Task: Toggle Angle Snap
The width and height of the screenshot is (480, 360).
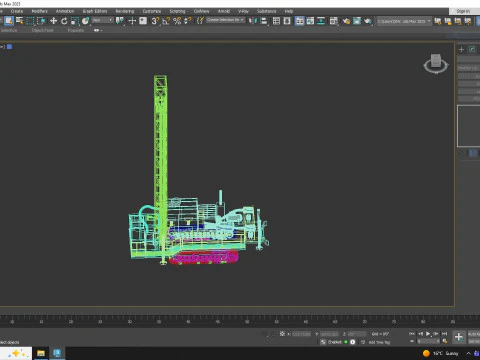Action: 166,21
